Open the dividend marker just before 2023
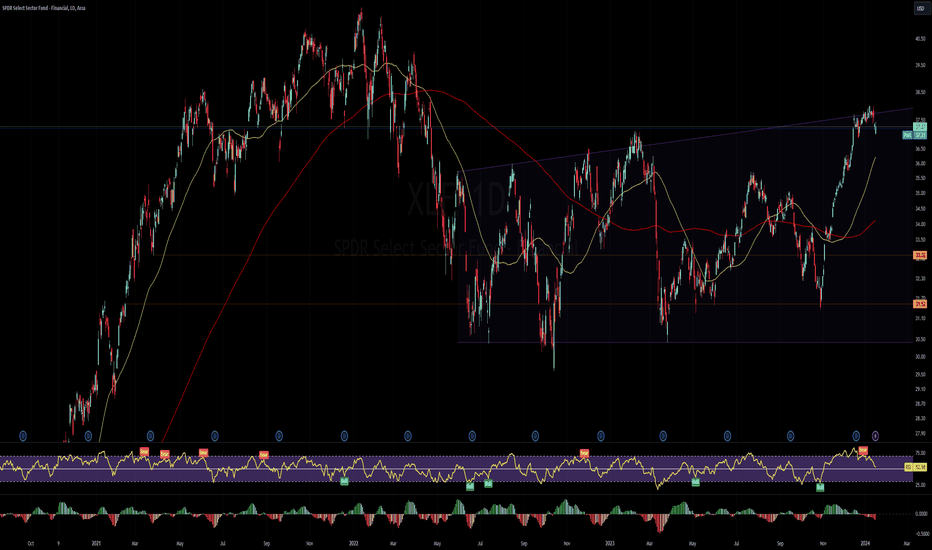 click(x=600, y=436)
